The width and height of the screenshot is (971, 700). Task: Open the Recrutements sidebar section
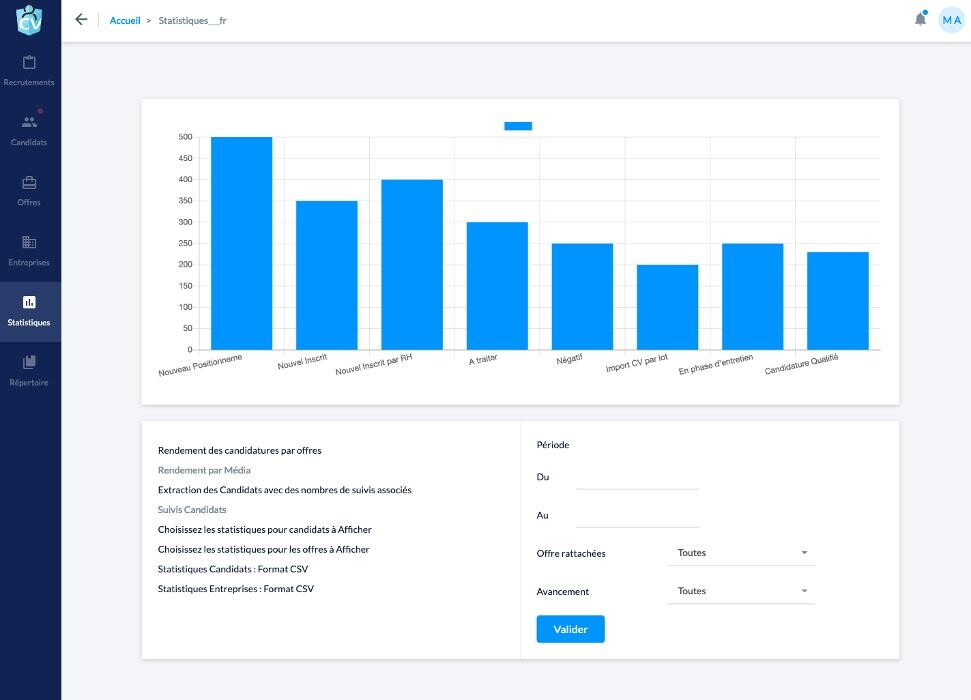coord(30,70)
